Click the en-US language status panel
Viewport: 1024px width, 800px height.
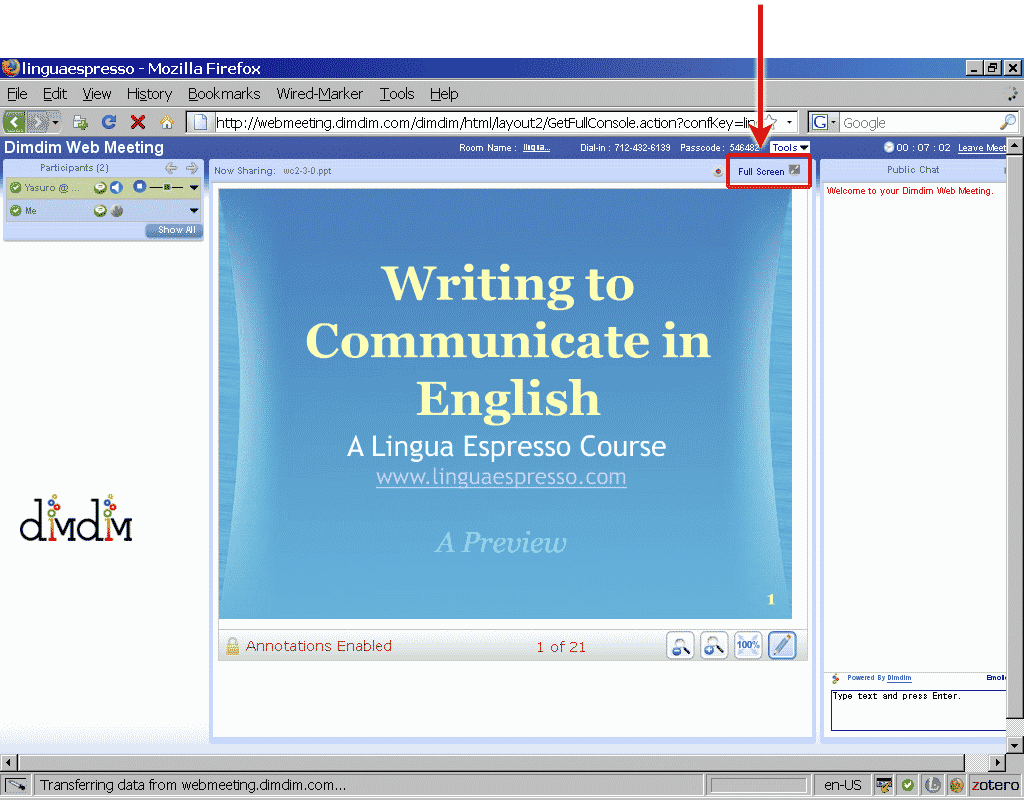[842, 784]
